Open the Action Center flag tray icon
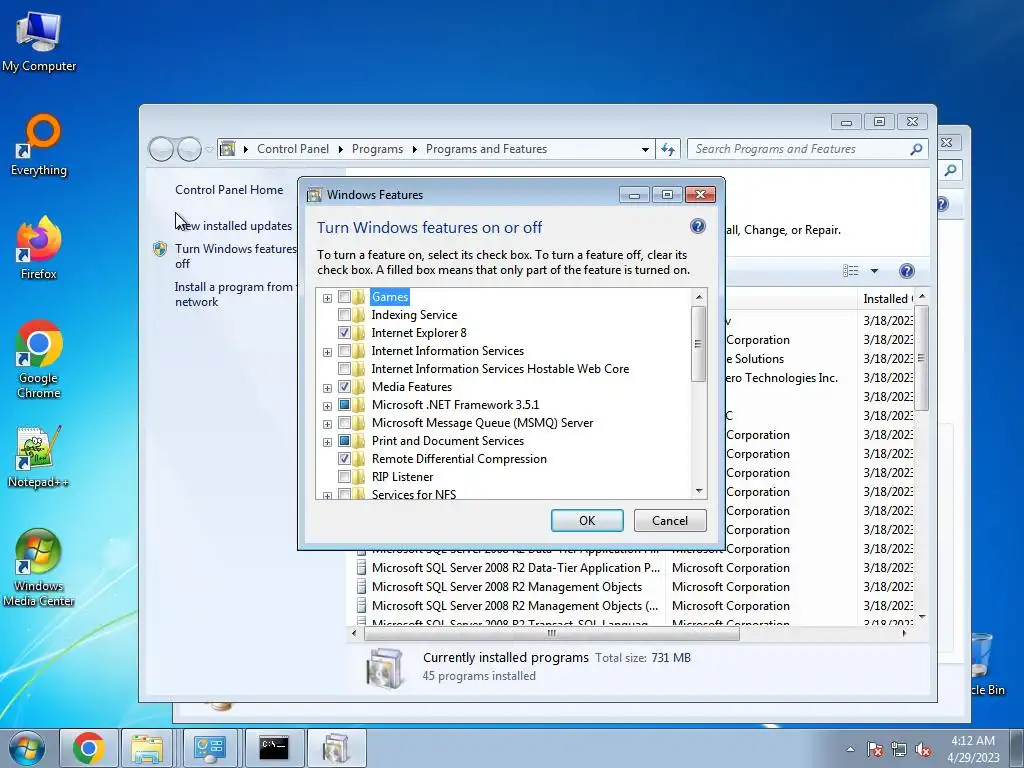Image resolution: width=1024 pixels, height=768 pixels. [x=874, y=749]
